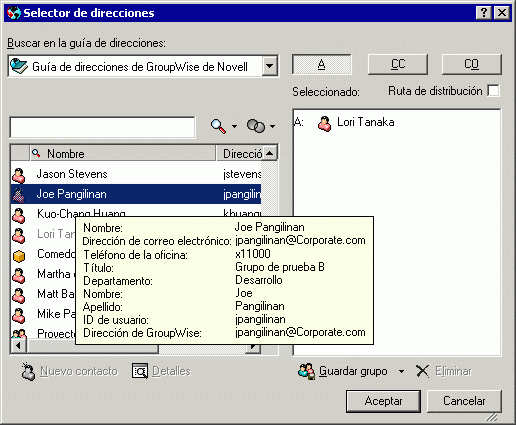Screen dimensions: 516x425
Task: Click the name search input field
Action: (102, 127)
